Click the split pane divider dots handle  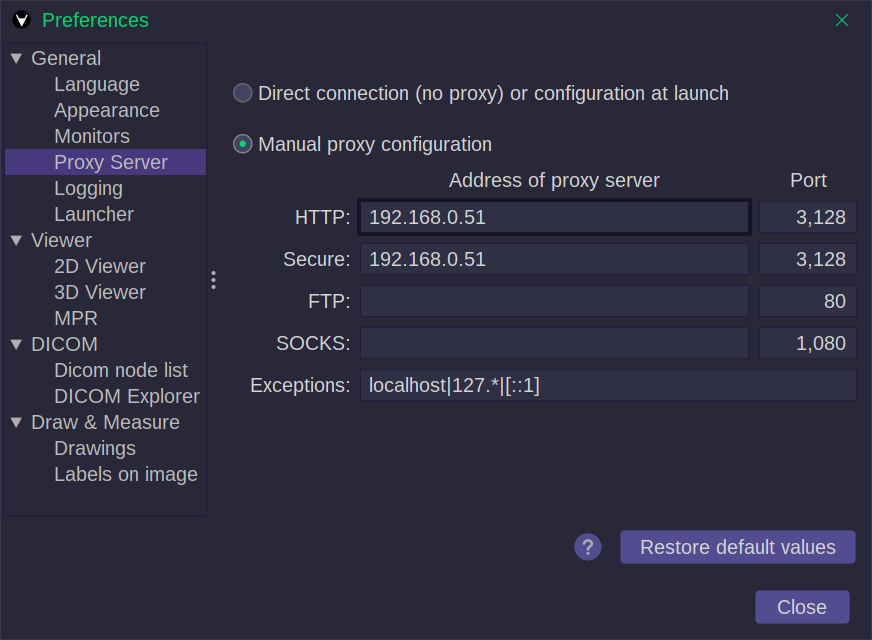[214, 280]
